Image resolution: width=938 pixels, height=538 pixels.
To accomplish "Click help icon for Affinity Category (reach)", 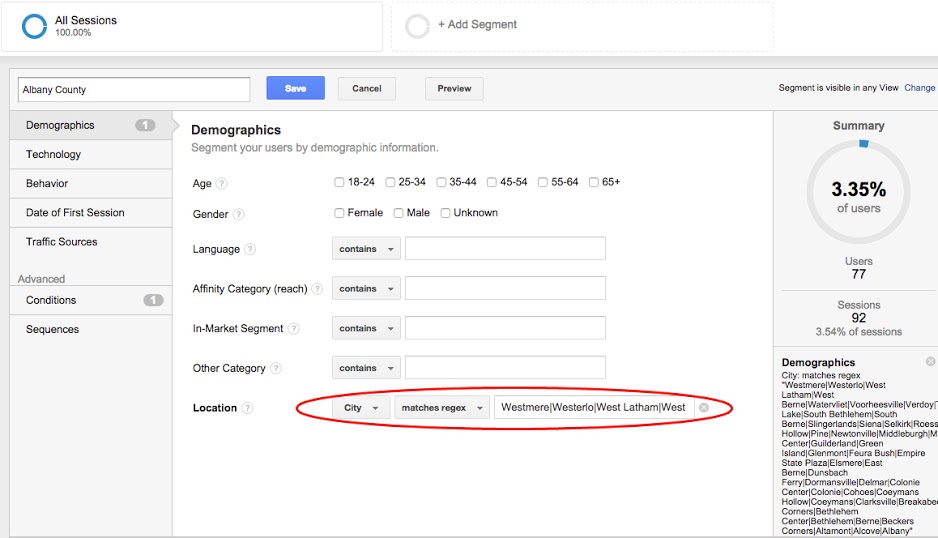I will pos(317,289).
